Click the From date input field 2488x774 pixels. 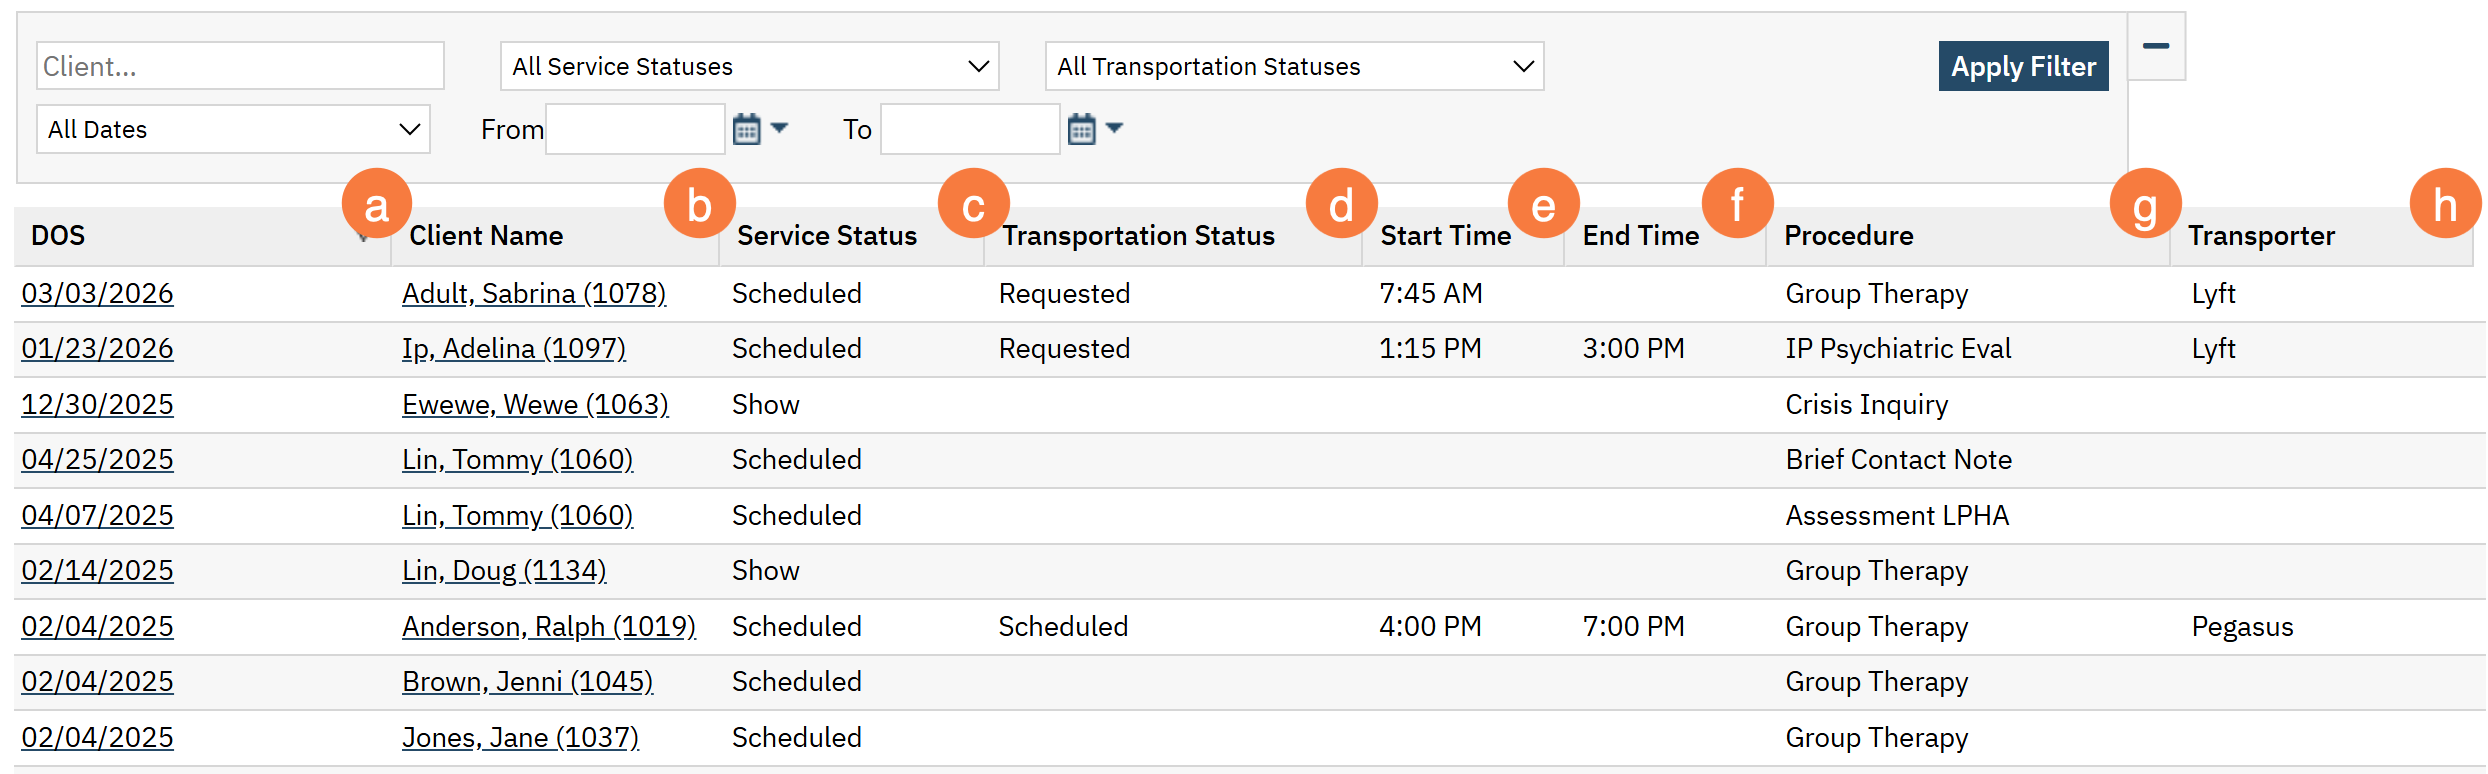tap(635, 129)
